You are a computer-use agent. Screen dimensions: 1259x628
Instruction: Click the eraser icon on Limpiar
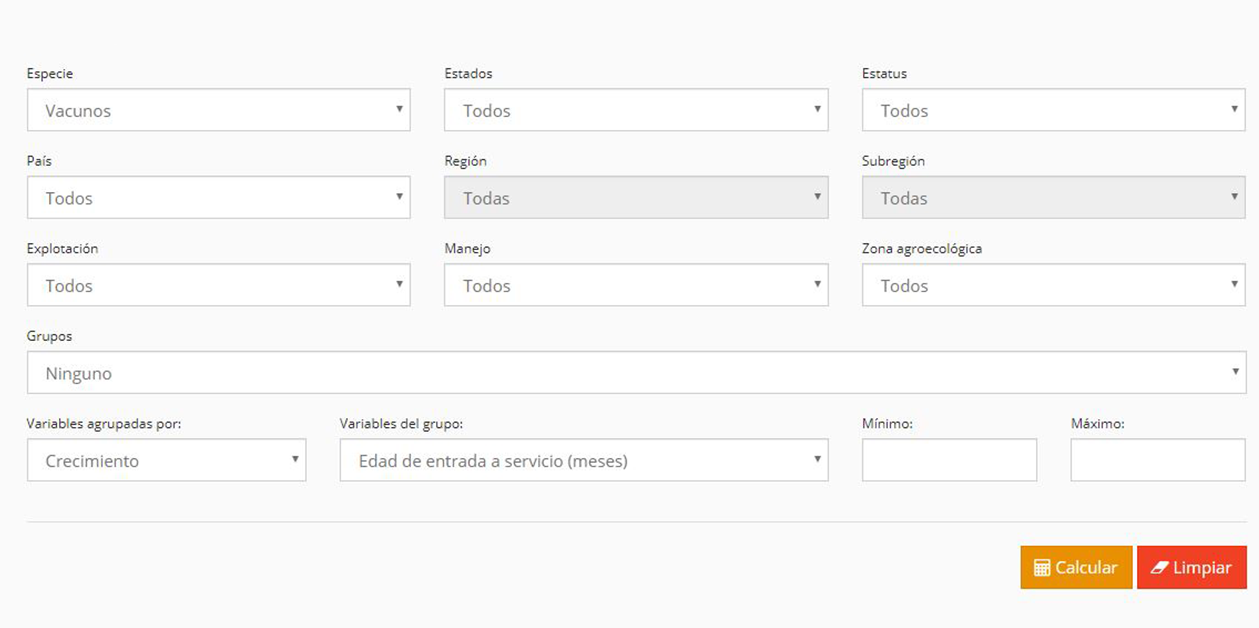(1160, 568)
